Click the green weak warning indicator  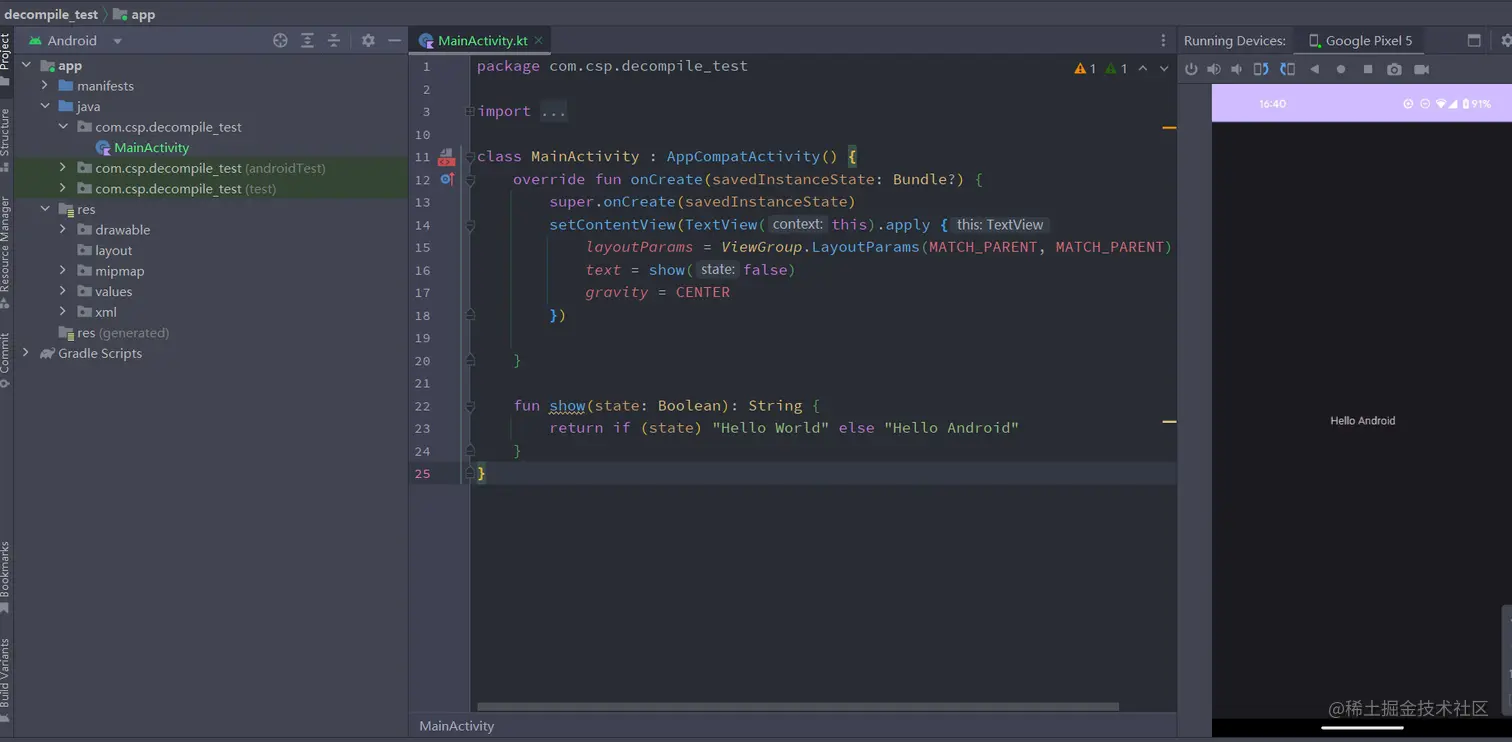pos(1117,69)
